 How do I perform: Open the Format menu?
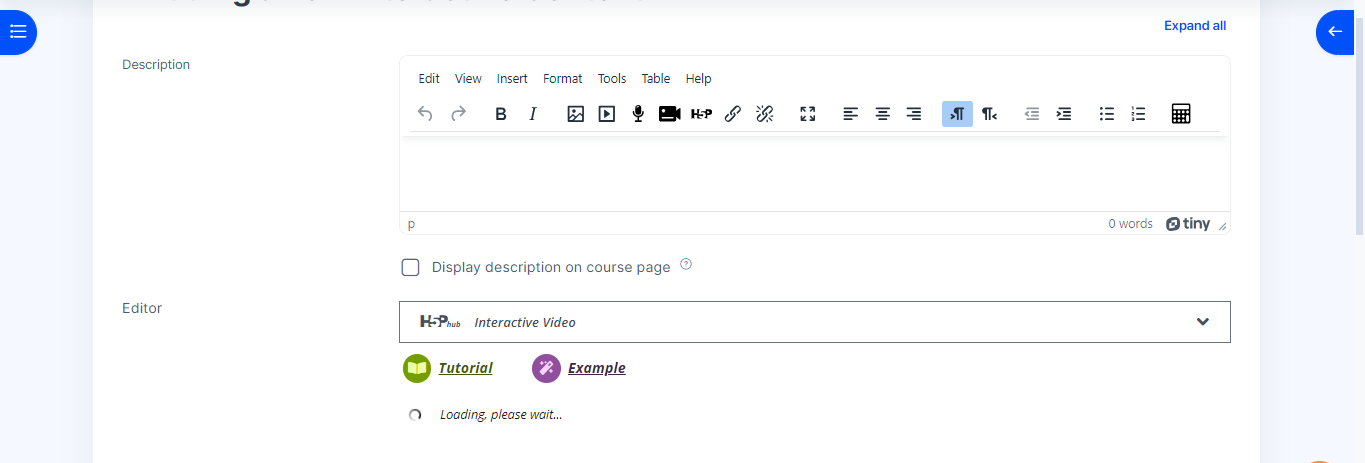[x=562, y=79]
